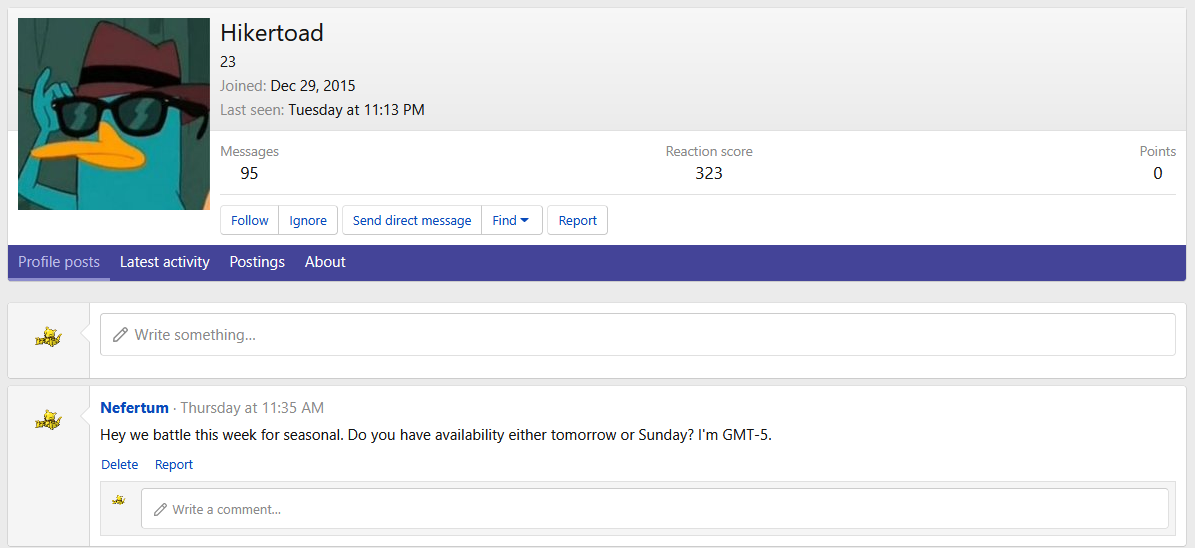Open Nefertum's profile via username link
Screen dimensions: 1195x548
click(135, 408)
